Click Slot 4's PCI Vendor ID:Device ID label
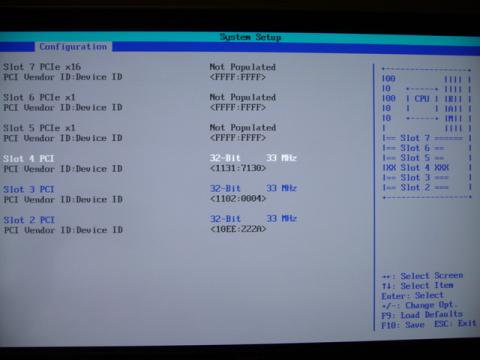Image resolution: width=480 pixels, height=360 pixels. (x=63, y=169)
